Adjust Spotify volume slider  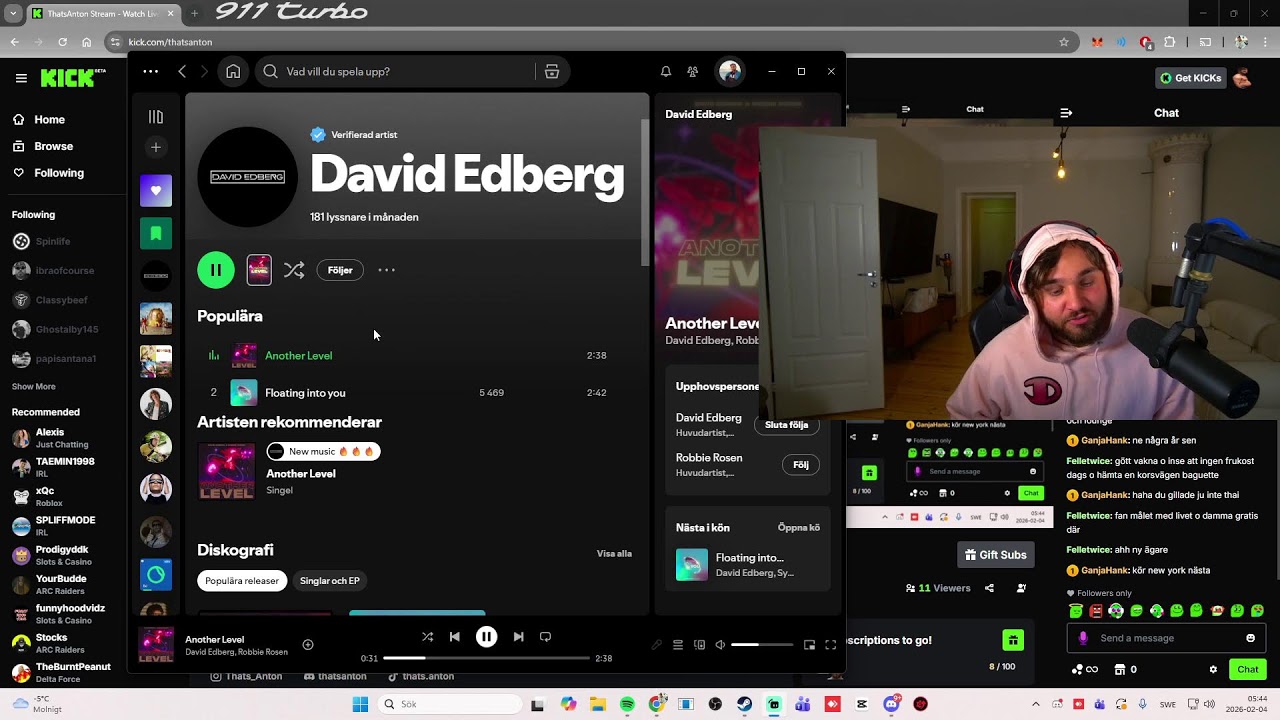[x=762, y=645]
